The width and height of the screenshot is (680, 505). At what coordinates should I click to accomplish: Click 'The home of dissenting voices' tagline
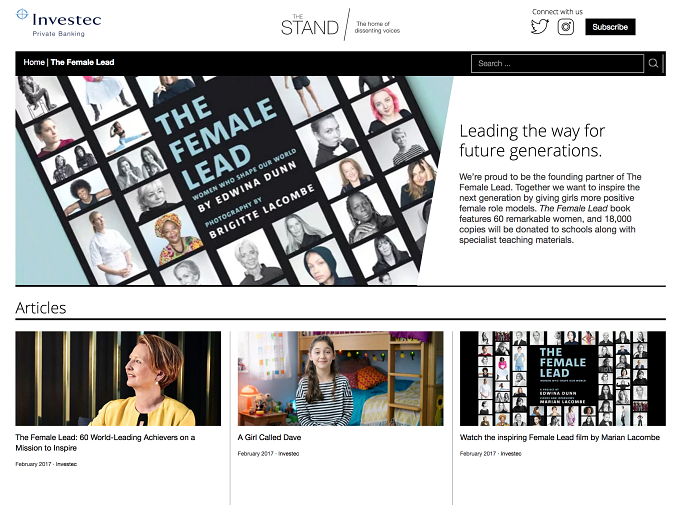pyautogui.click(x=377, y=27)
